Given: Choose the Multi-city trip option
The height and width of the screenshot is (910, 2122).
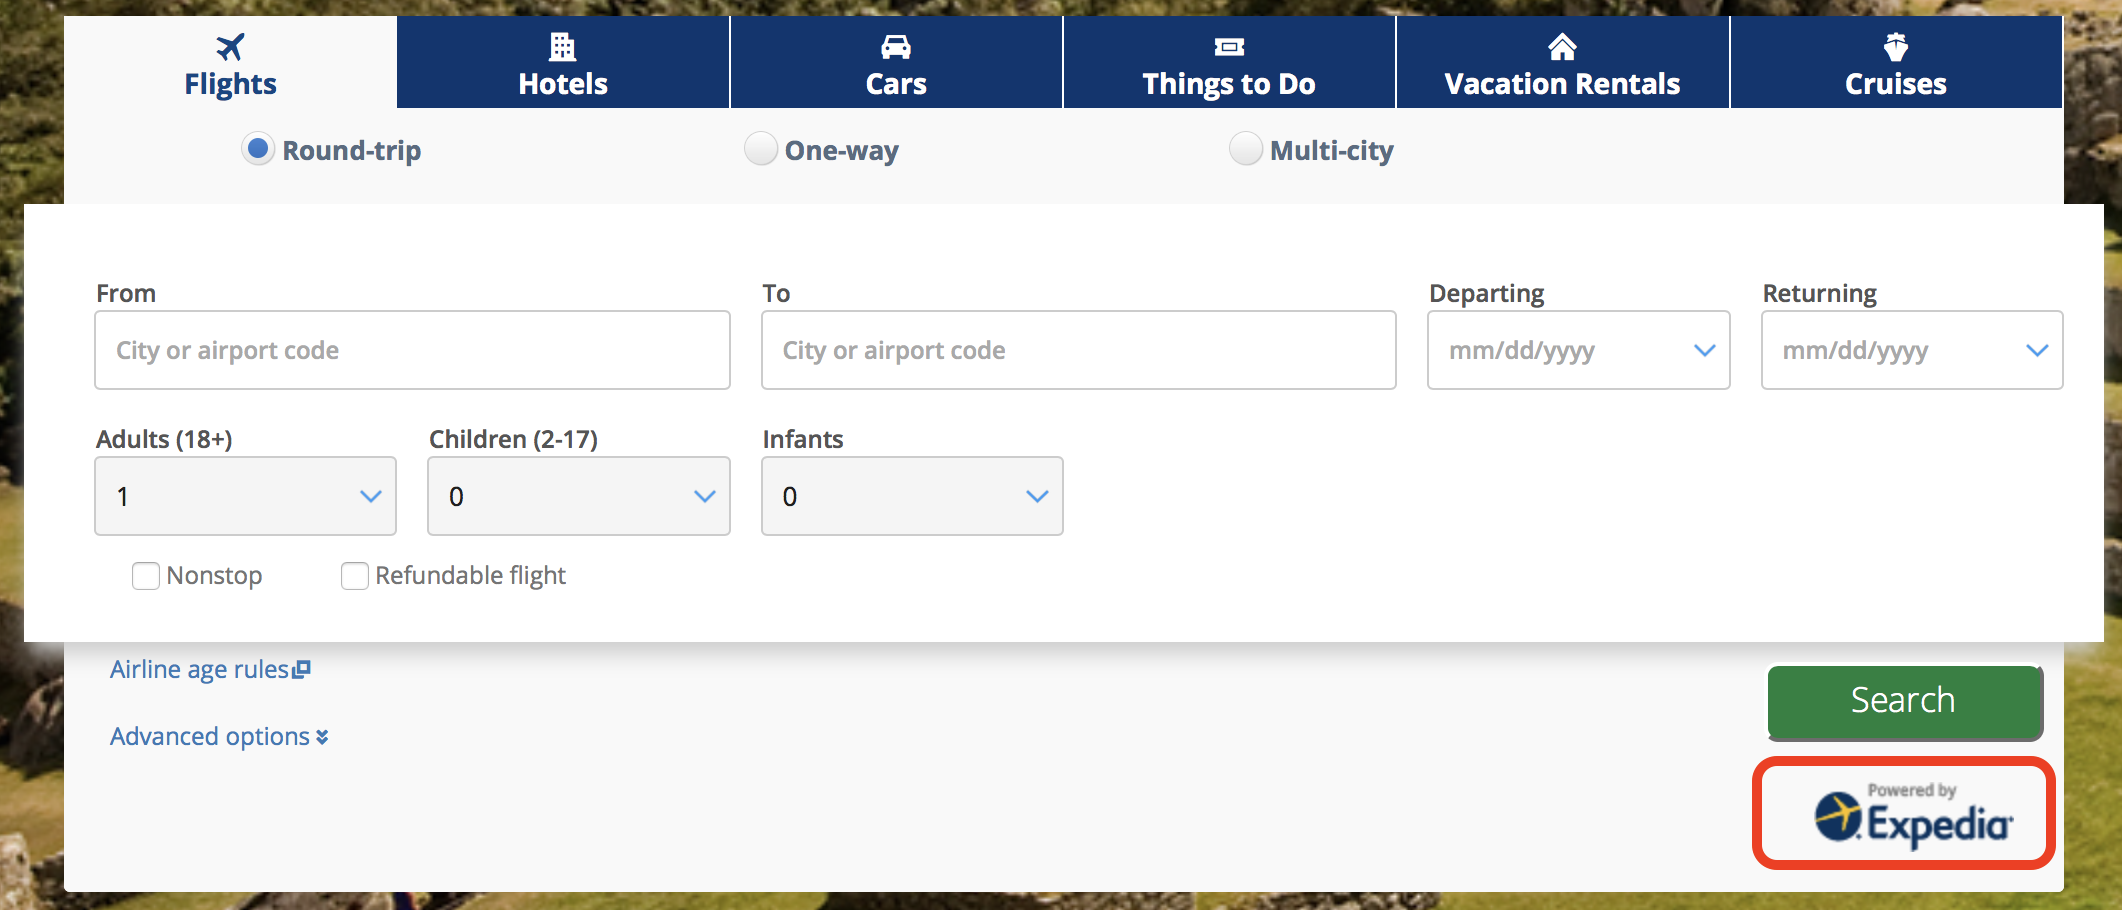Looking at the screenshot, I should pyautogui.click(x=1245, y=149).
